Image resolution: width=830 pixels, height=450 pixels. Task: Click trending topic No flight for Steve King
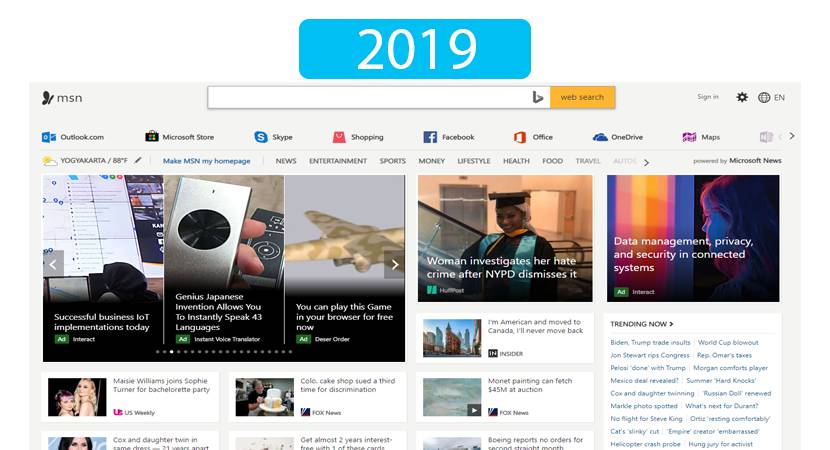click(646, 419)
